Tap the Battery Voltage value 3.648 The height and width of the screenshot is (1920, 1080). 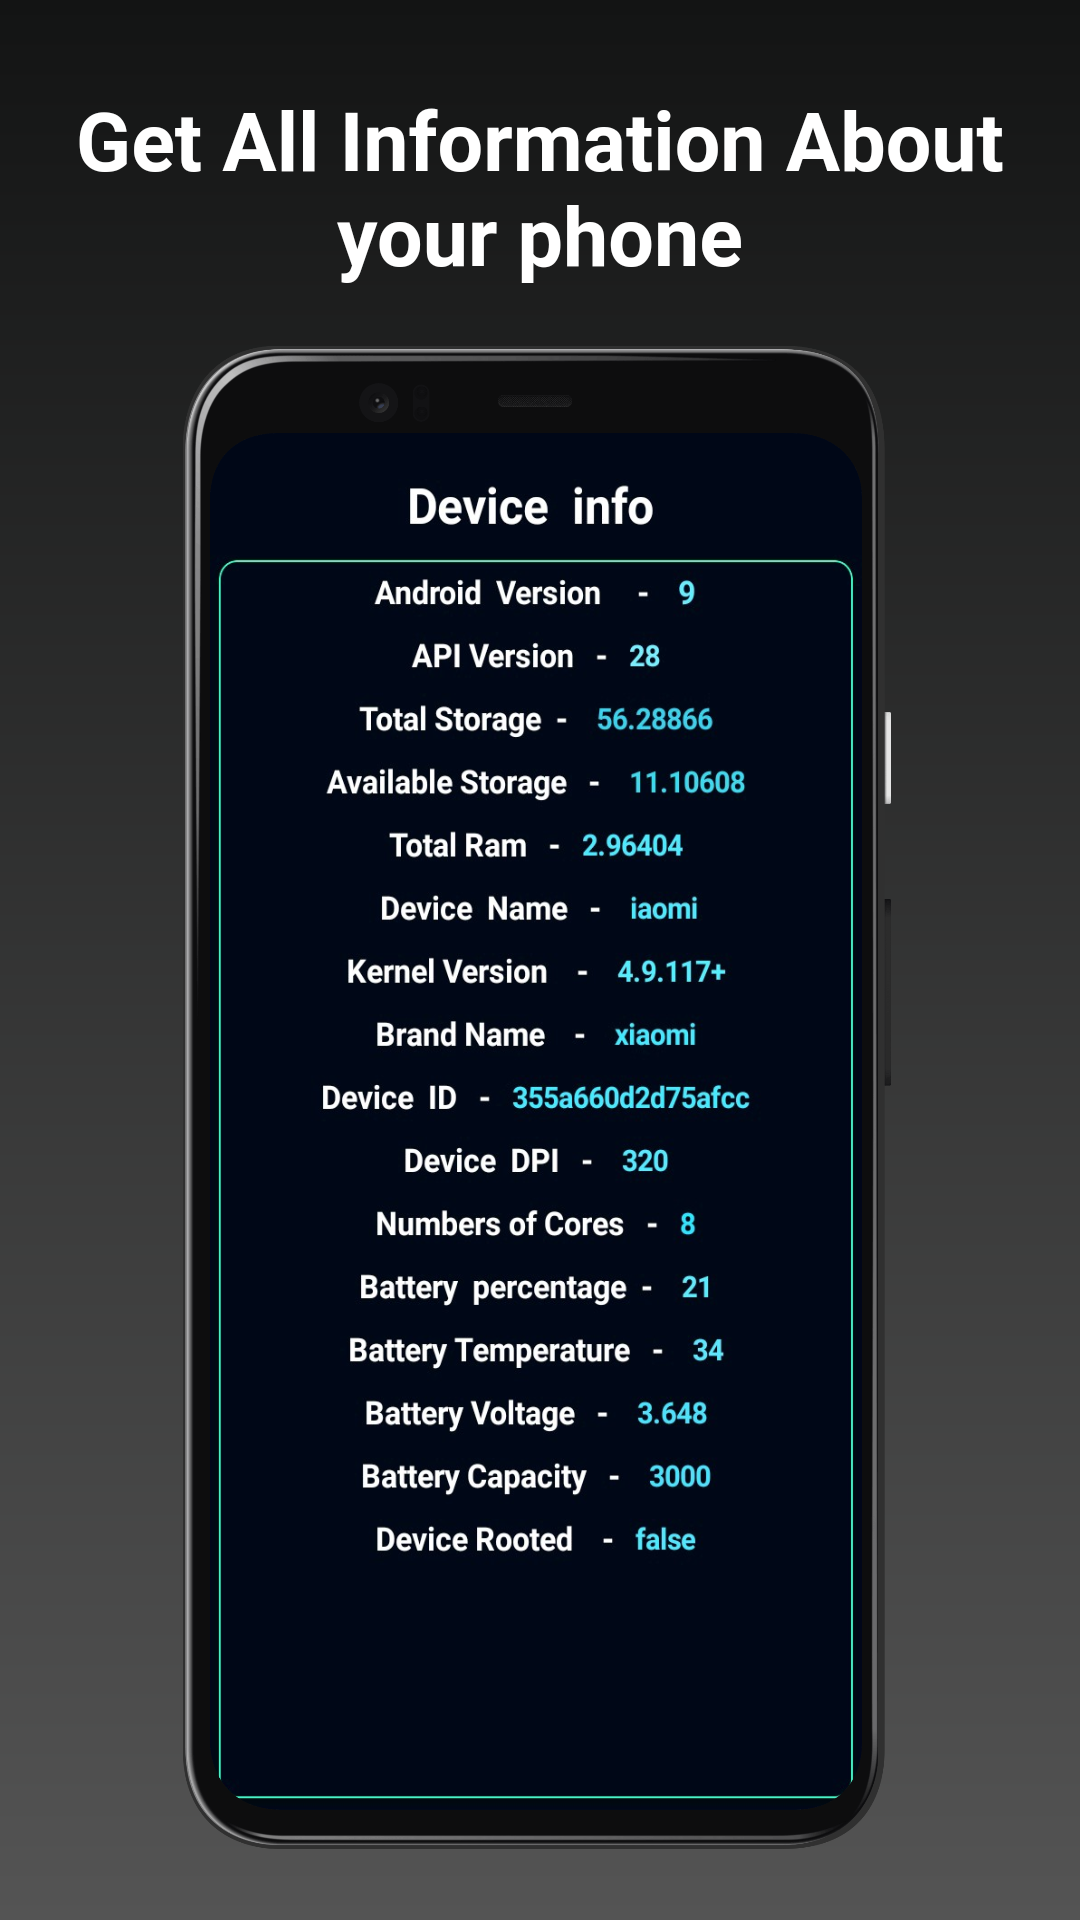[x=672, y=1412]
